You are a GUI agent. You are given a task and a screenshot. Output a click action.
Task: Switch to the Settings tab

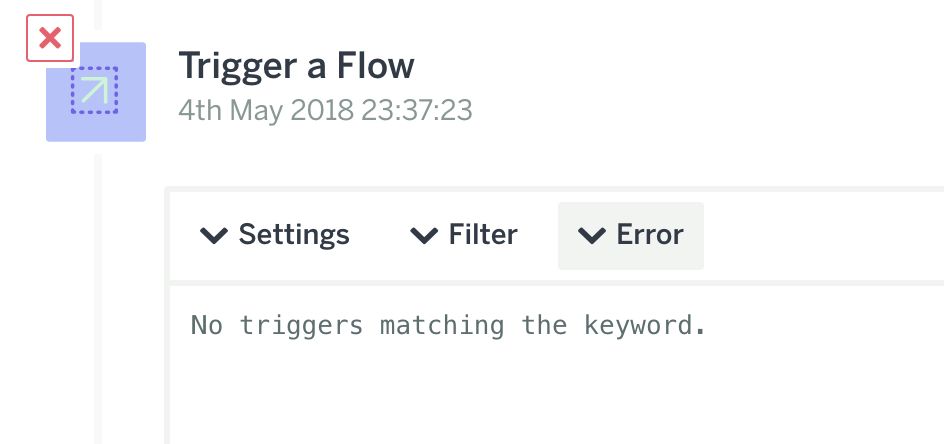pos(275,236)
